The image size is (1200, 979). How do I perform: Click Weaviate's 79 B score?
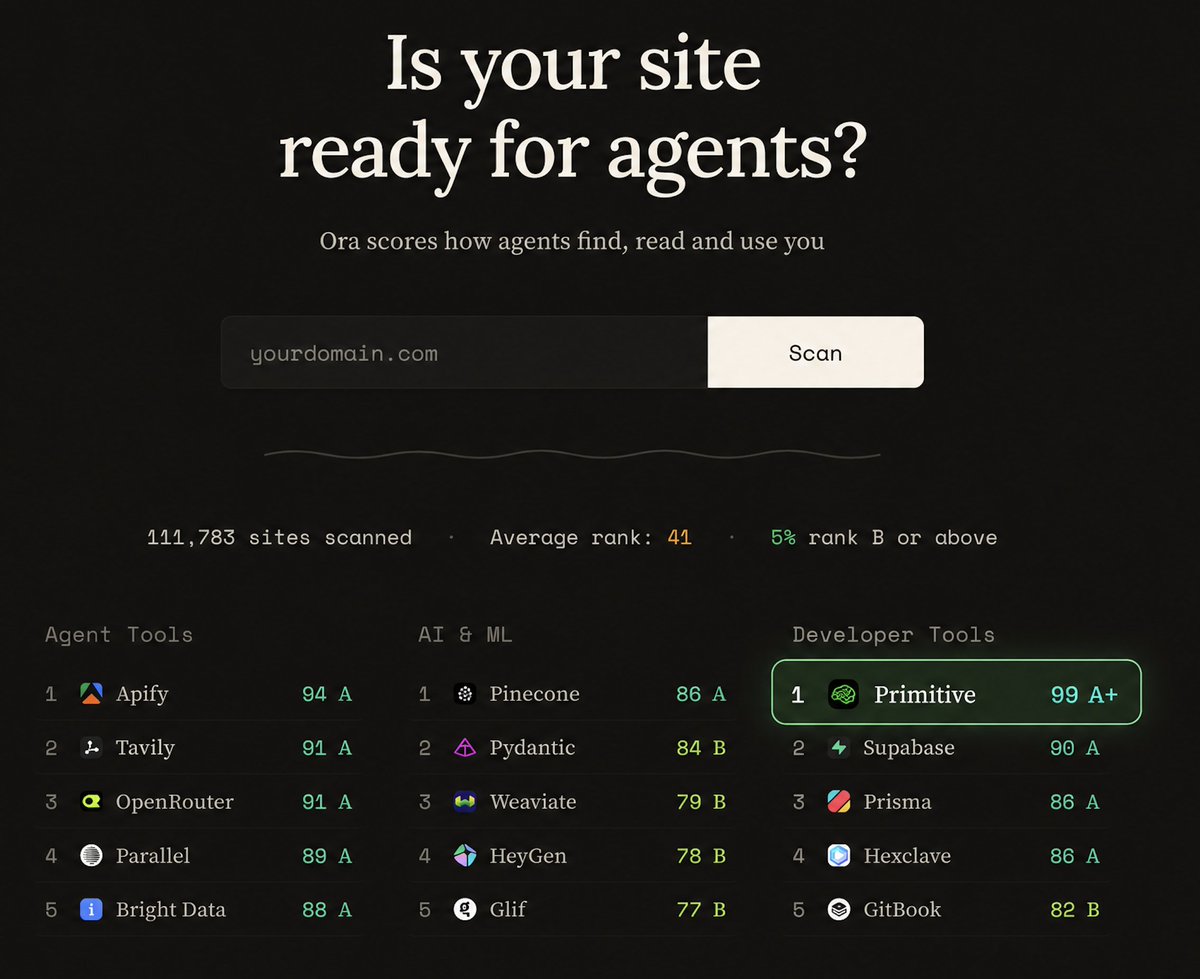[701, 802]
